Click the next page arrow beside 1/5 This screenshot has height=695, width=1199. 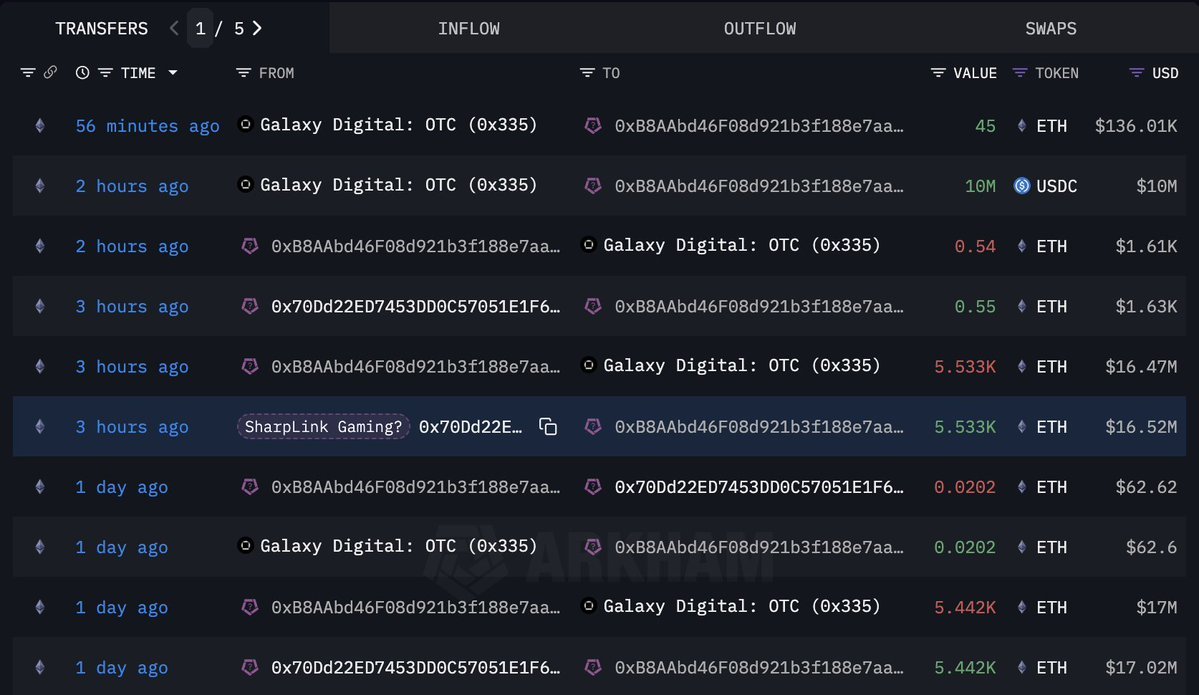pos(257,28)
